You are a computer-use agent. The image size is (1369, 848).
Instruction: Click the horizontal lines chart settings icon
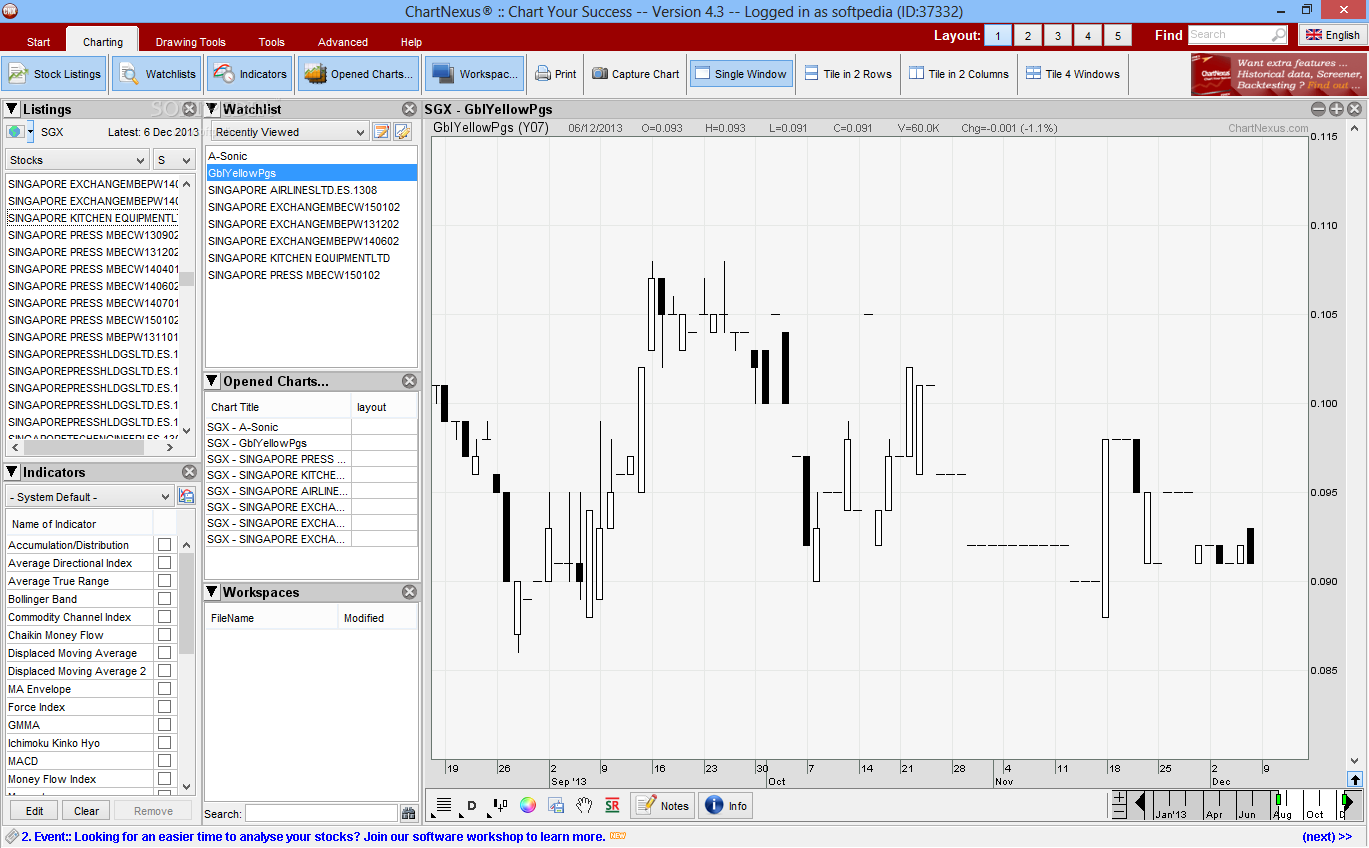pyautogui.click(x=444, y=805)
